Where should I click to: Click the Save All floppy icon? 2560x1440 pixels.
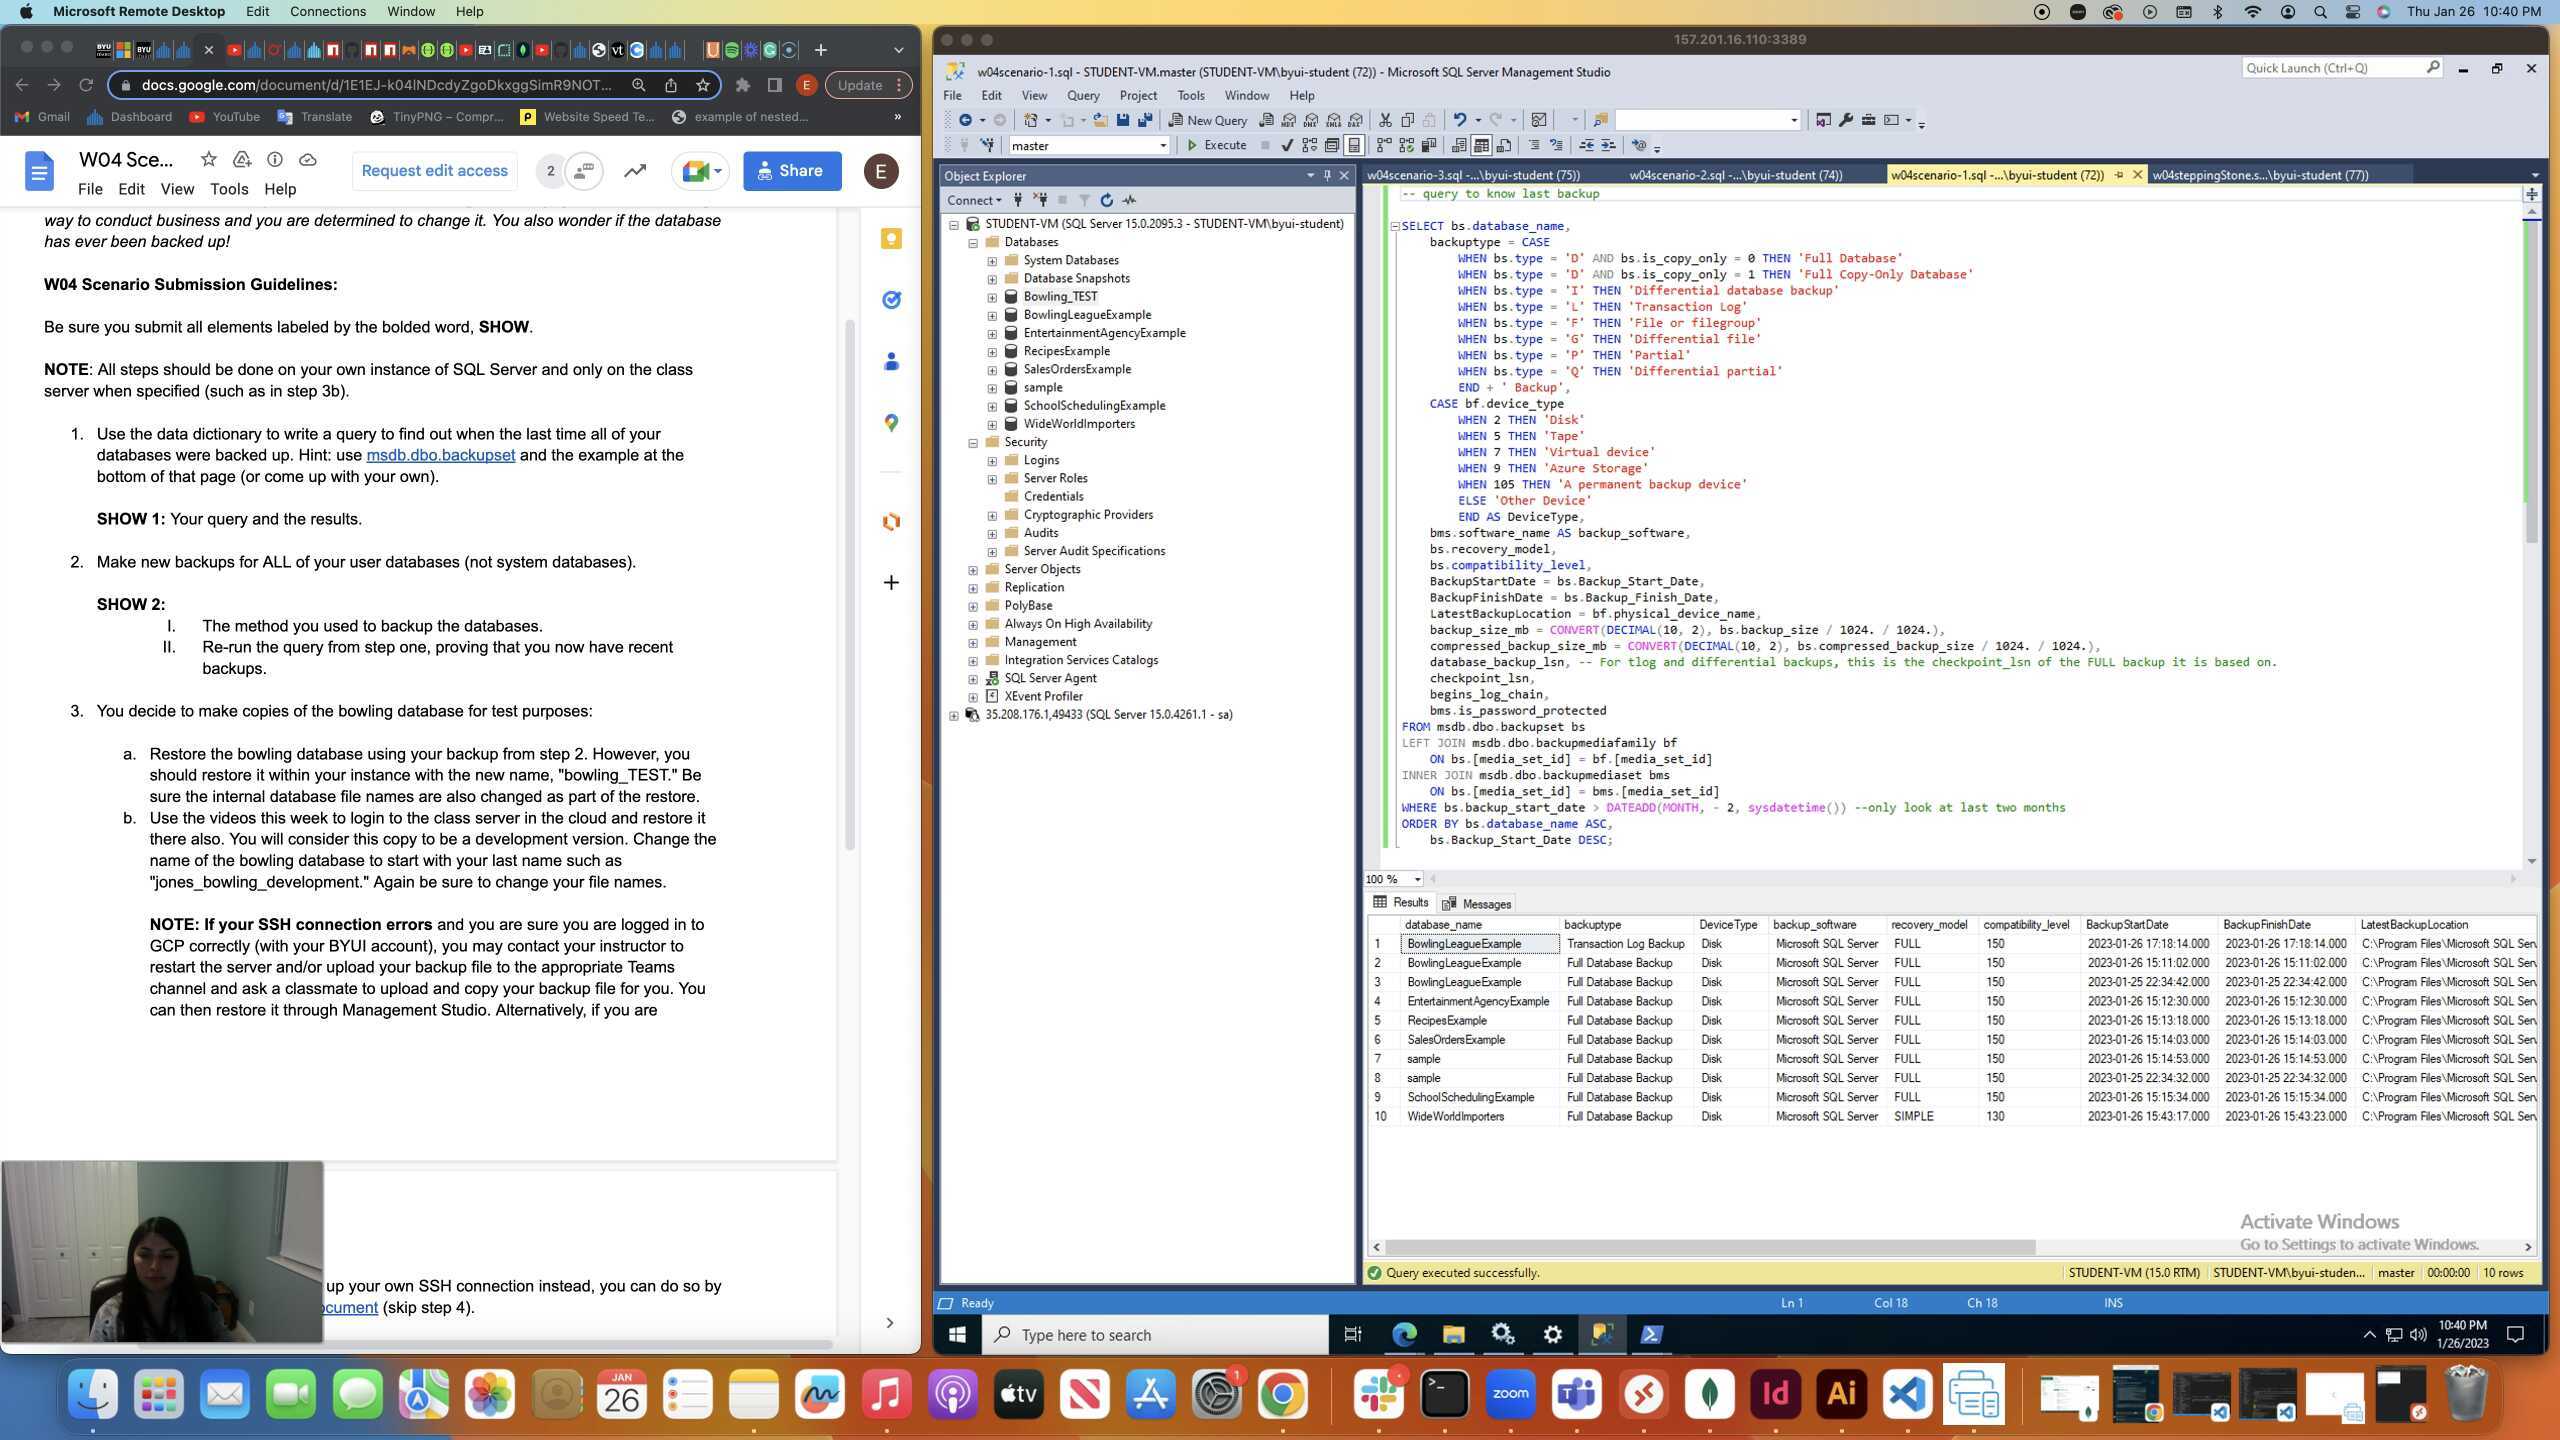pyautogui.click(x=1144, y=120)
